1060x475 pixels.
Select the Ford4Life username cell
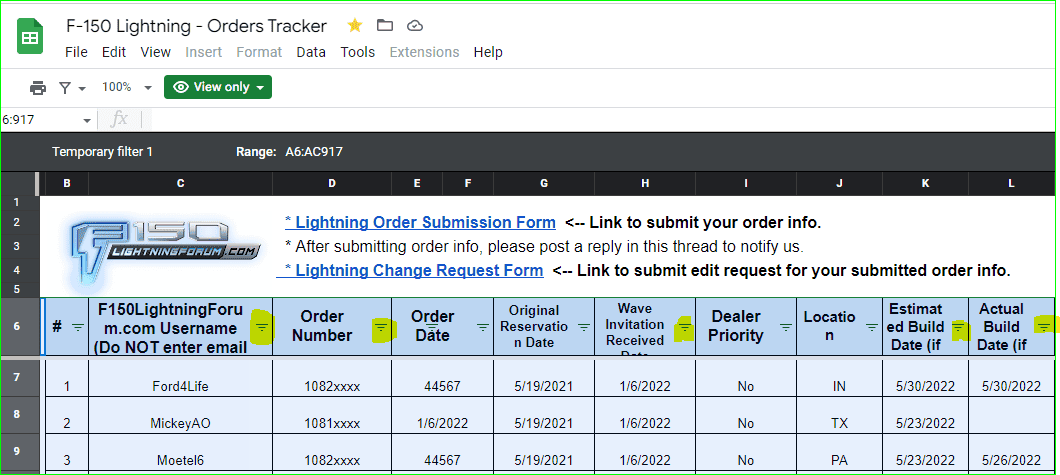click(180, 386)
